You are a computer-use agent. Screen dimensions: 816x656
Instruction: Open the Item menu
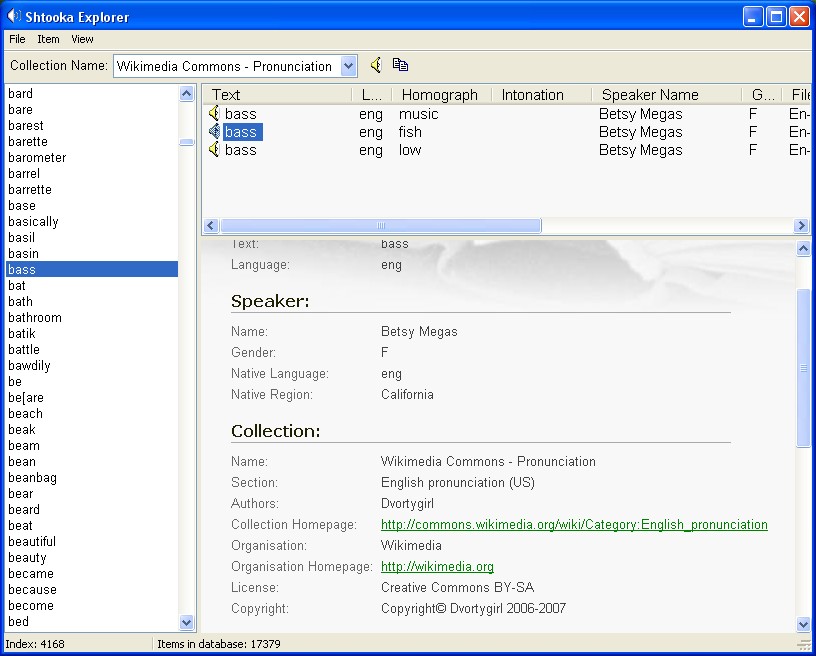coord(48,39)
